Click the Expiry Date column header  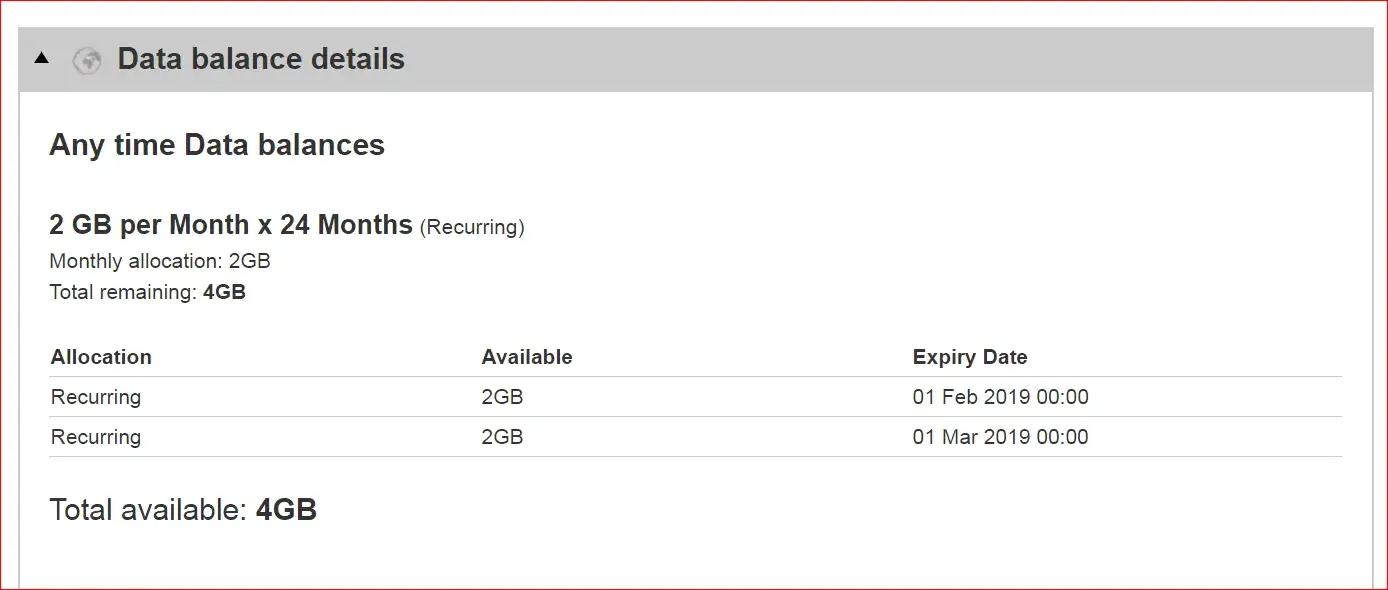970,357
